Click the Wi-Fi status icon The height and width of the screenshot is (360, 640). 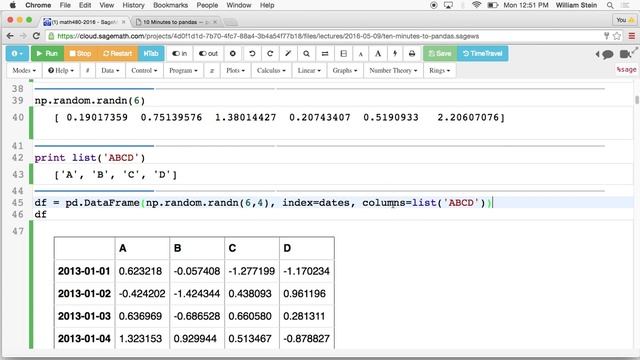(476, 5)
